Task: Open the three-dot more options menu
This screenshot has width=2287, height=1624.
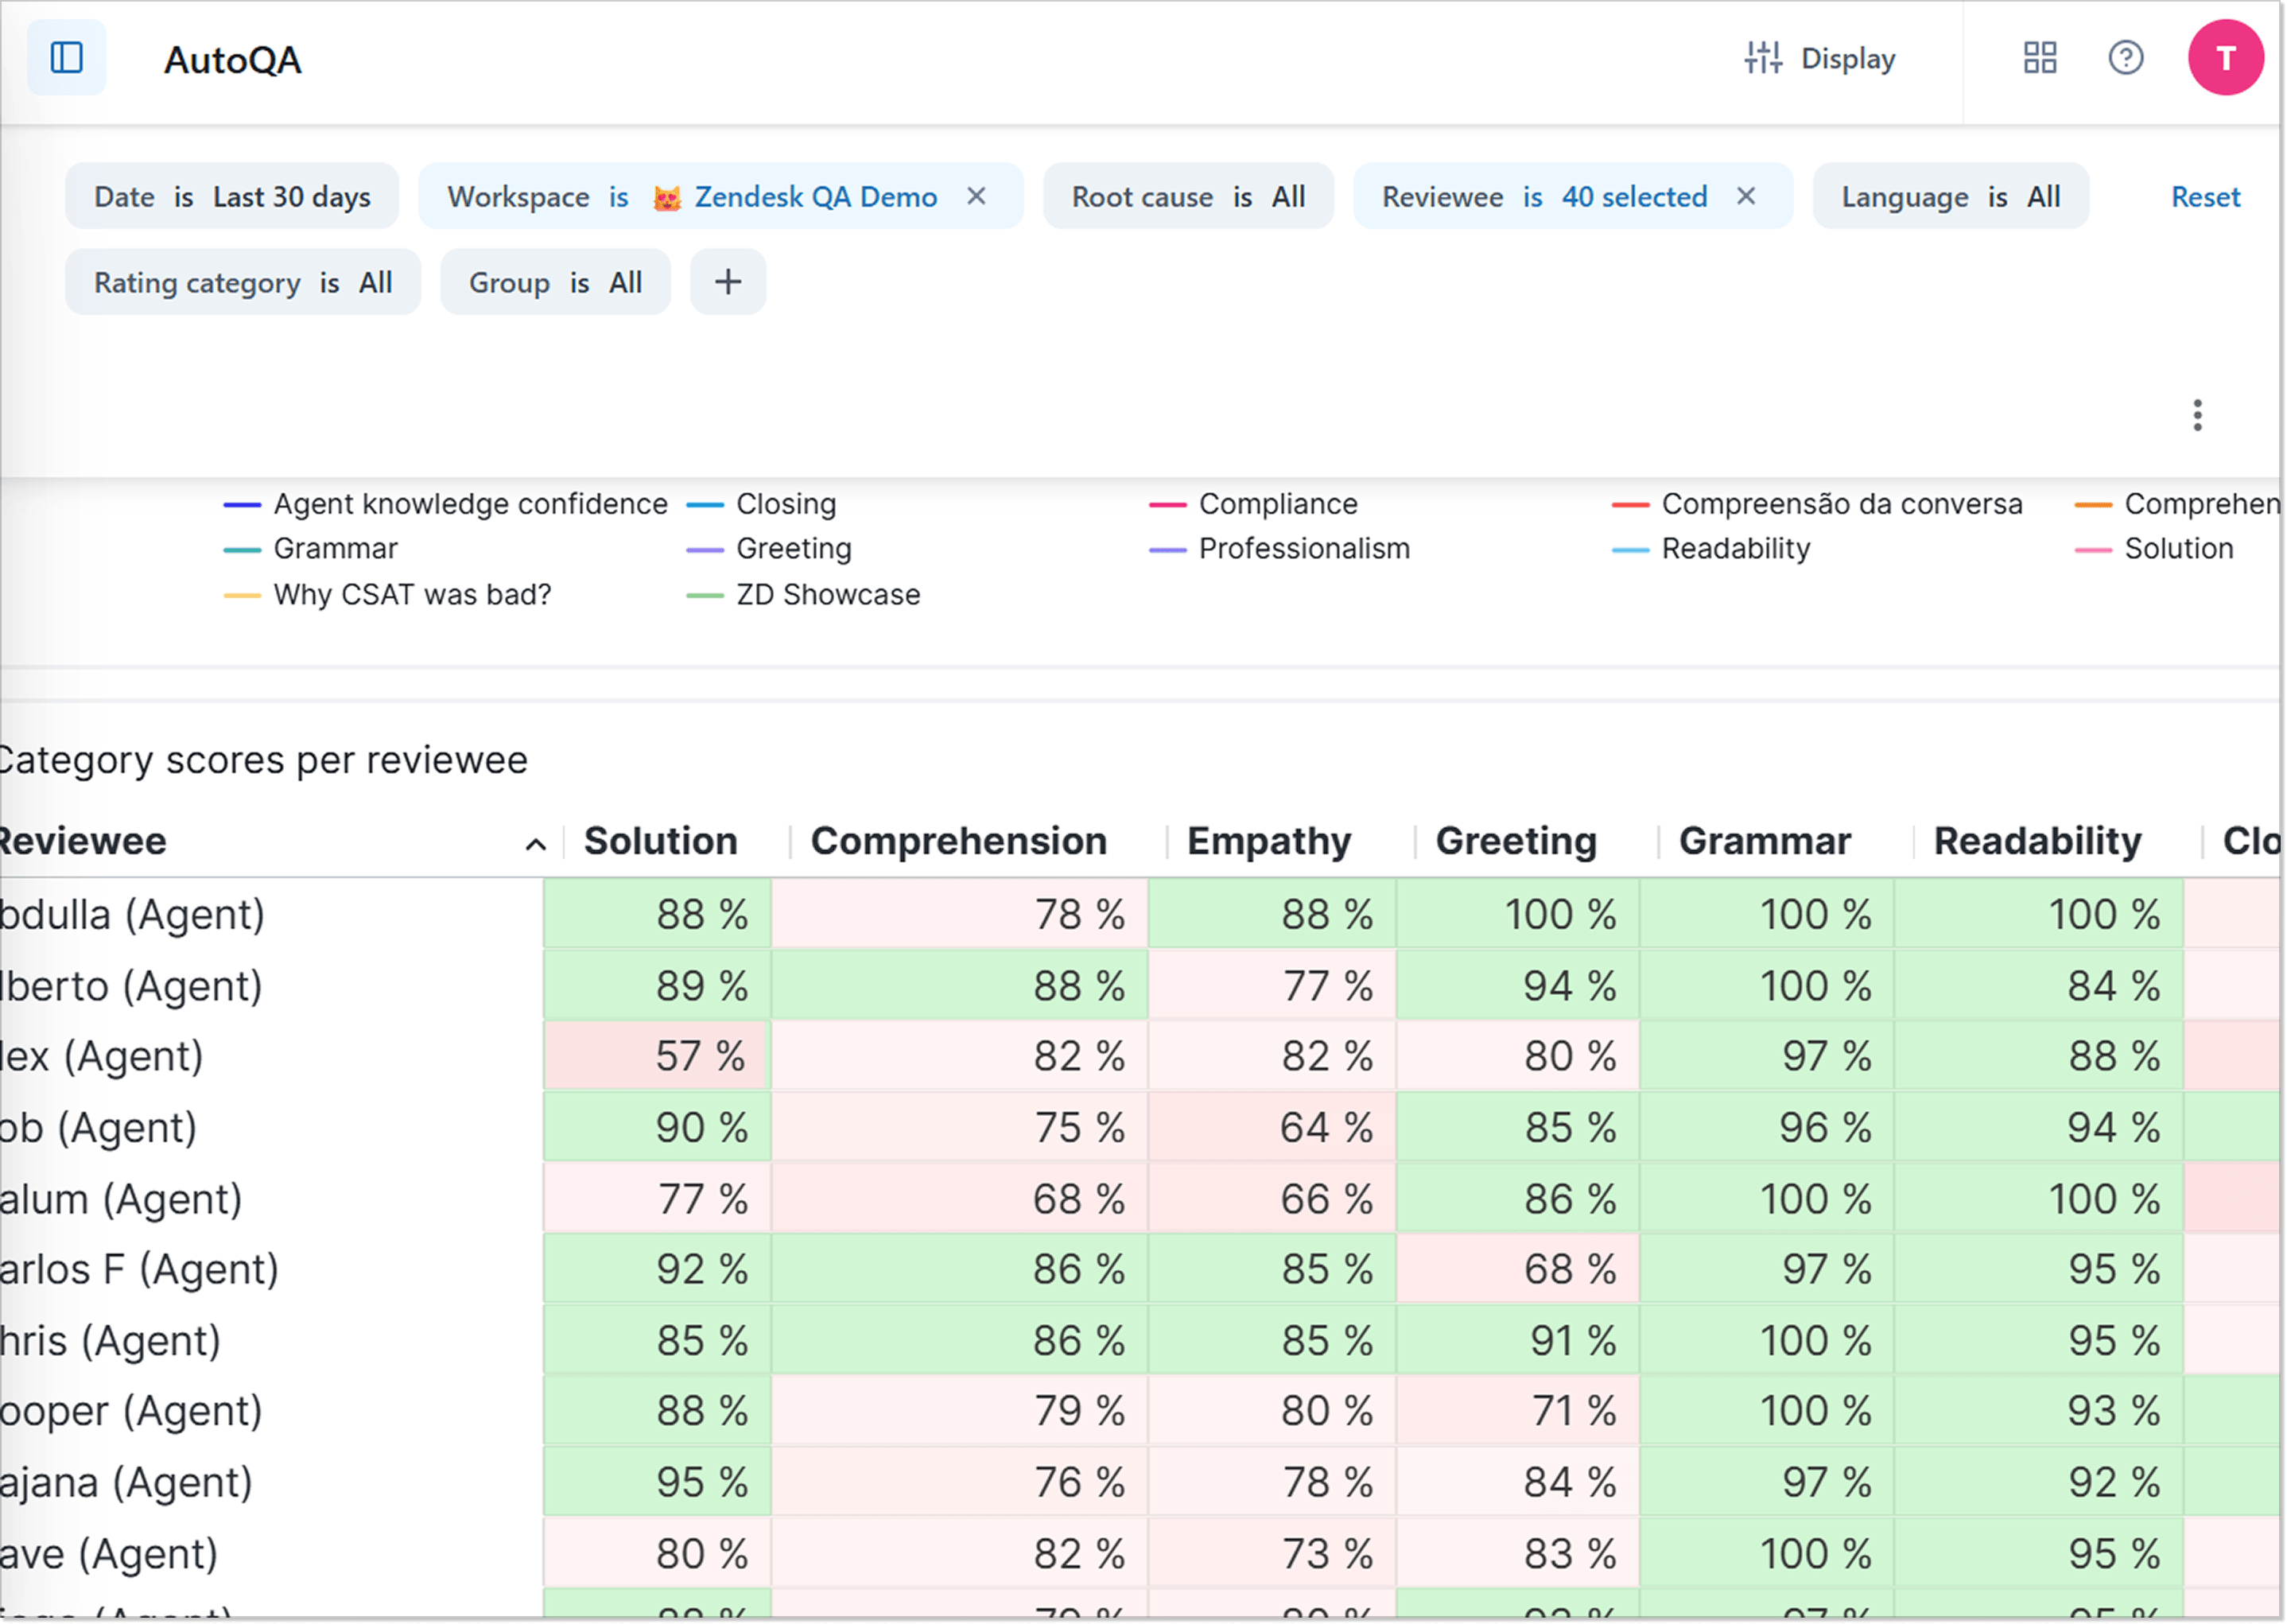Action: pos(2197,415)
